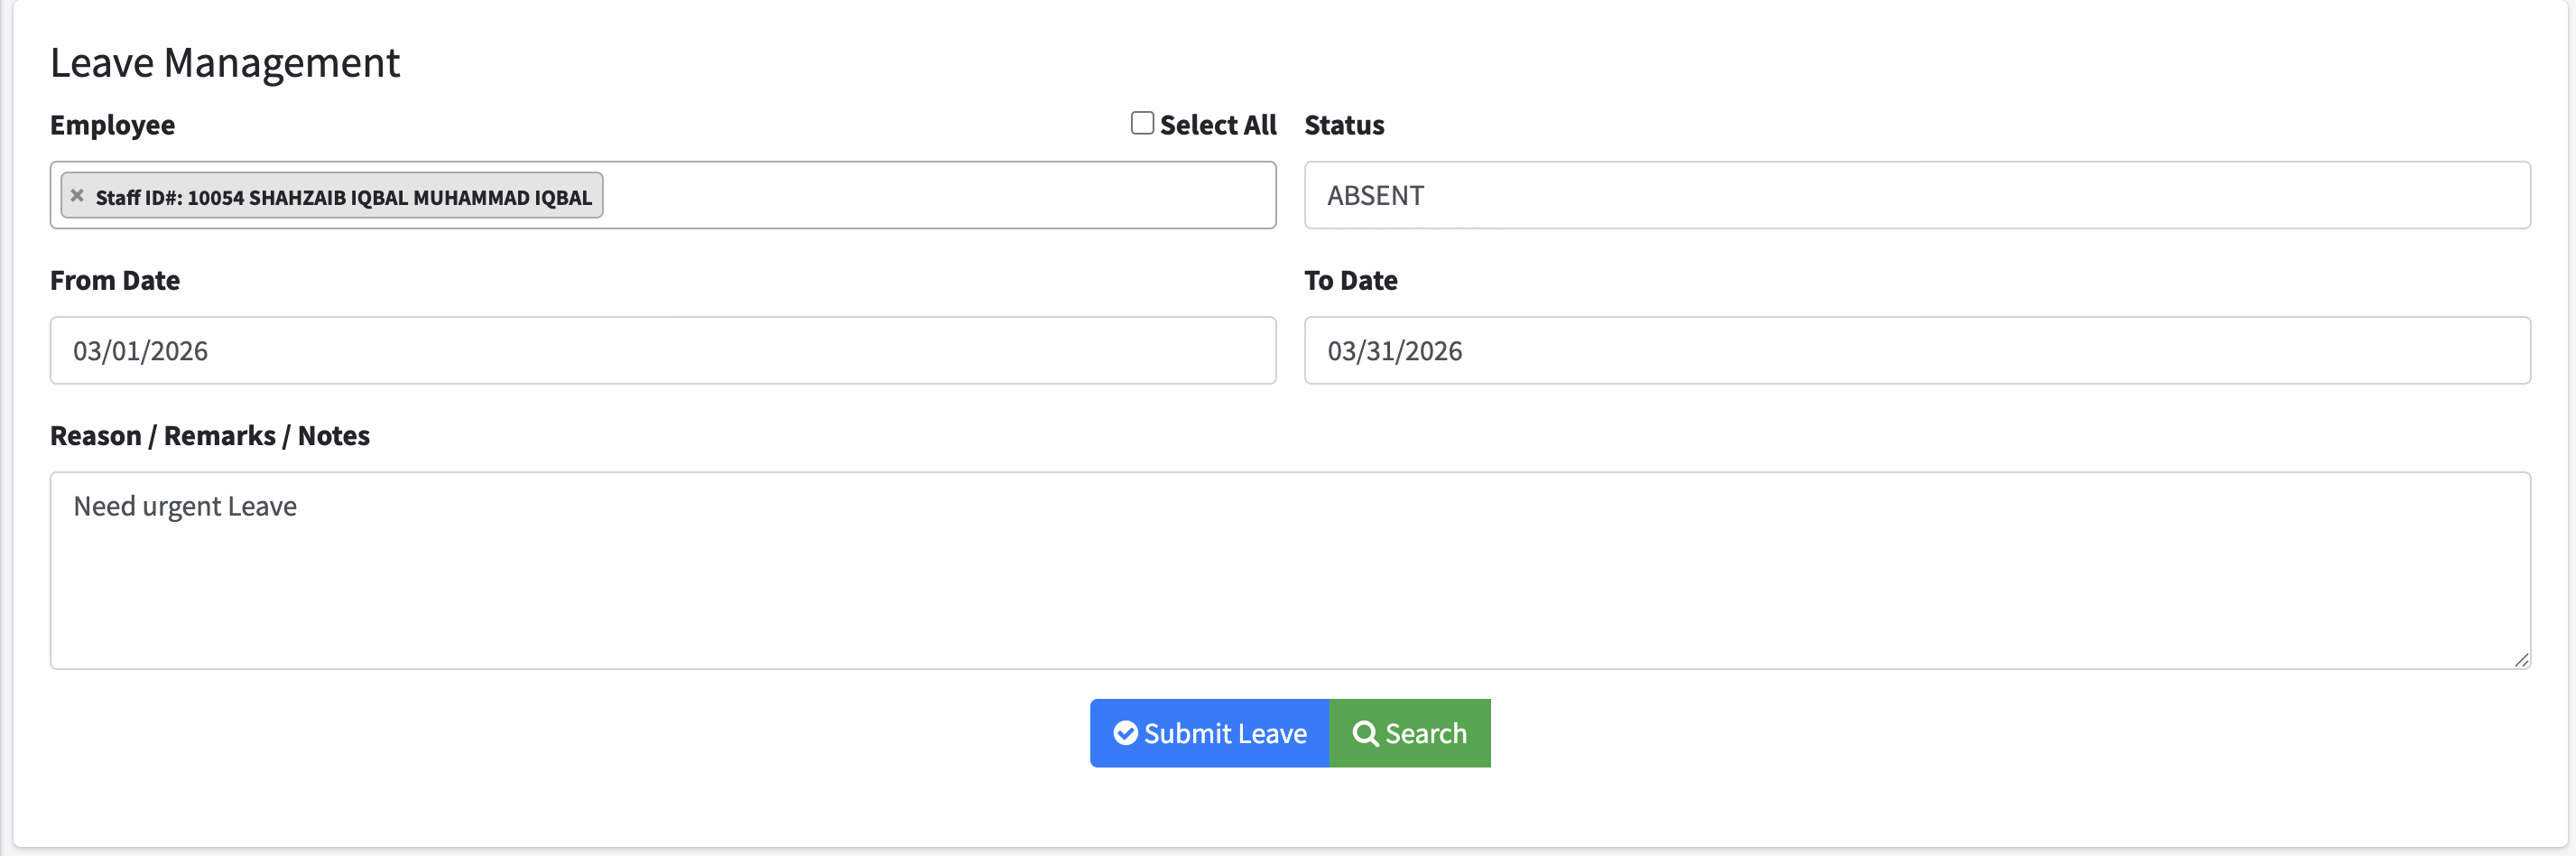The height and width of the screenshot is (856, 2576).
Task: Tick the Select All checkbox
Action: 1141,123
